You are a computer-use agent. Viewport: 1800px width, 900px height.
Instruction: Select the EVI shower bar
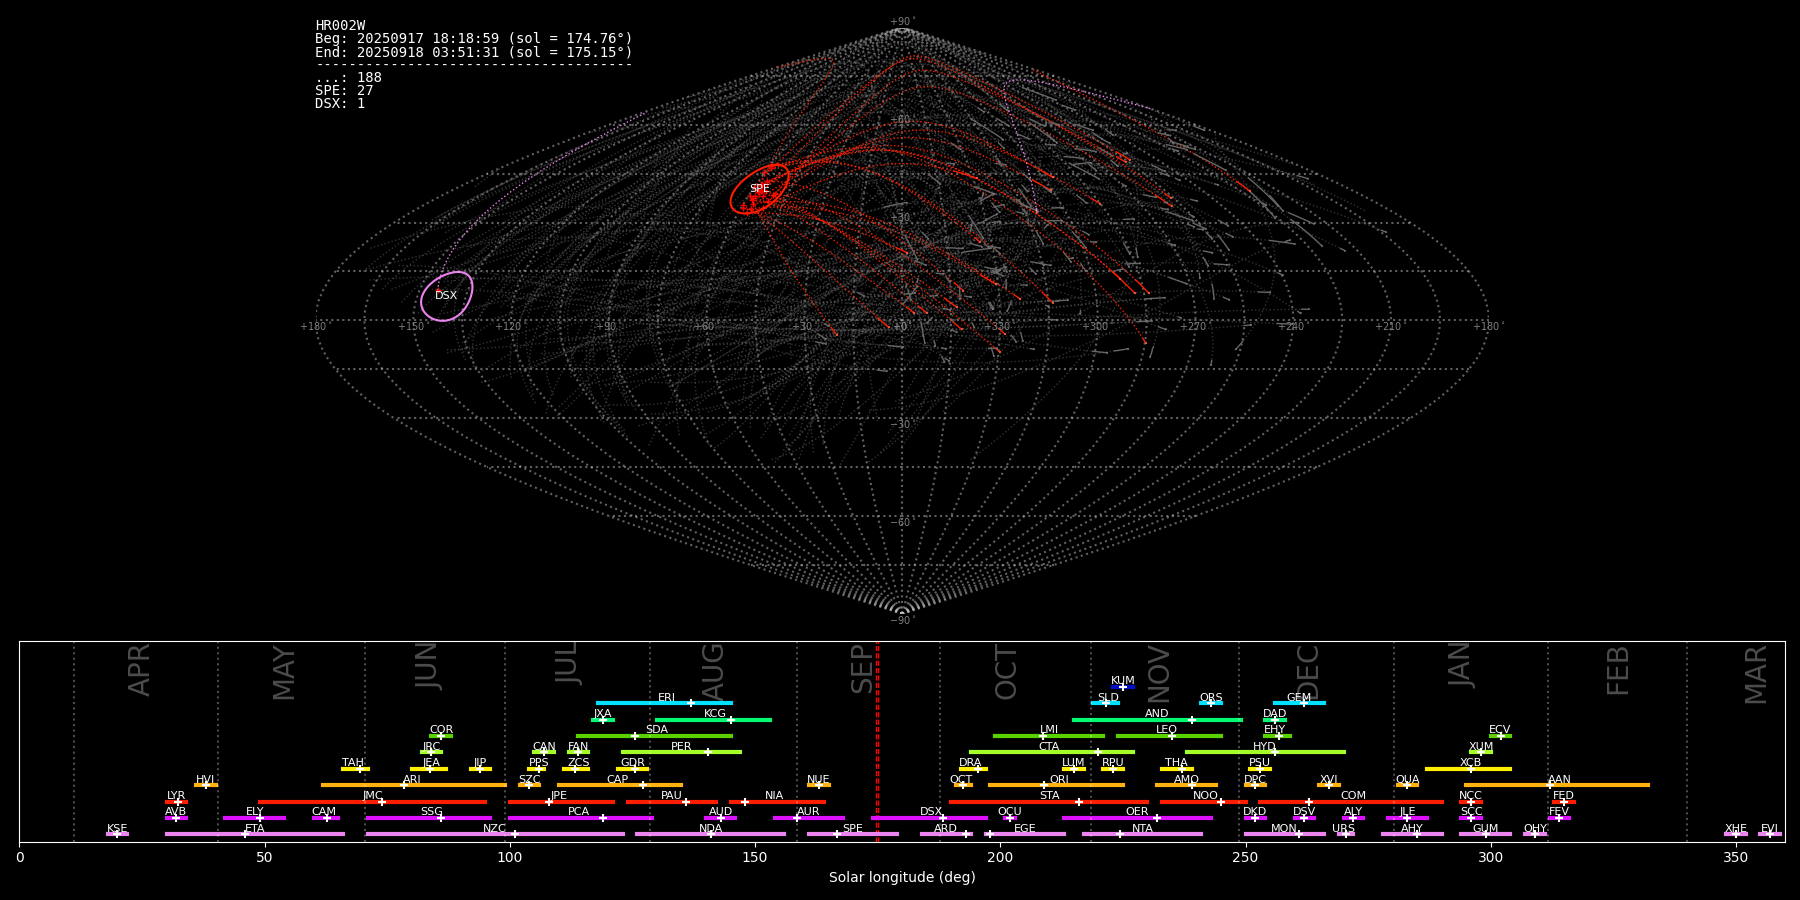(1769, 834)
